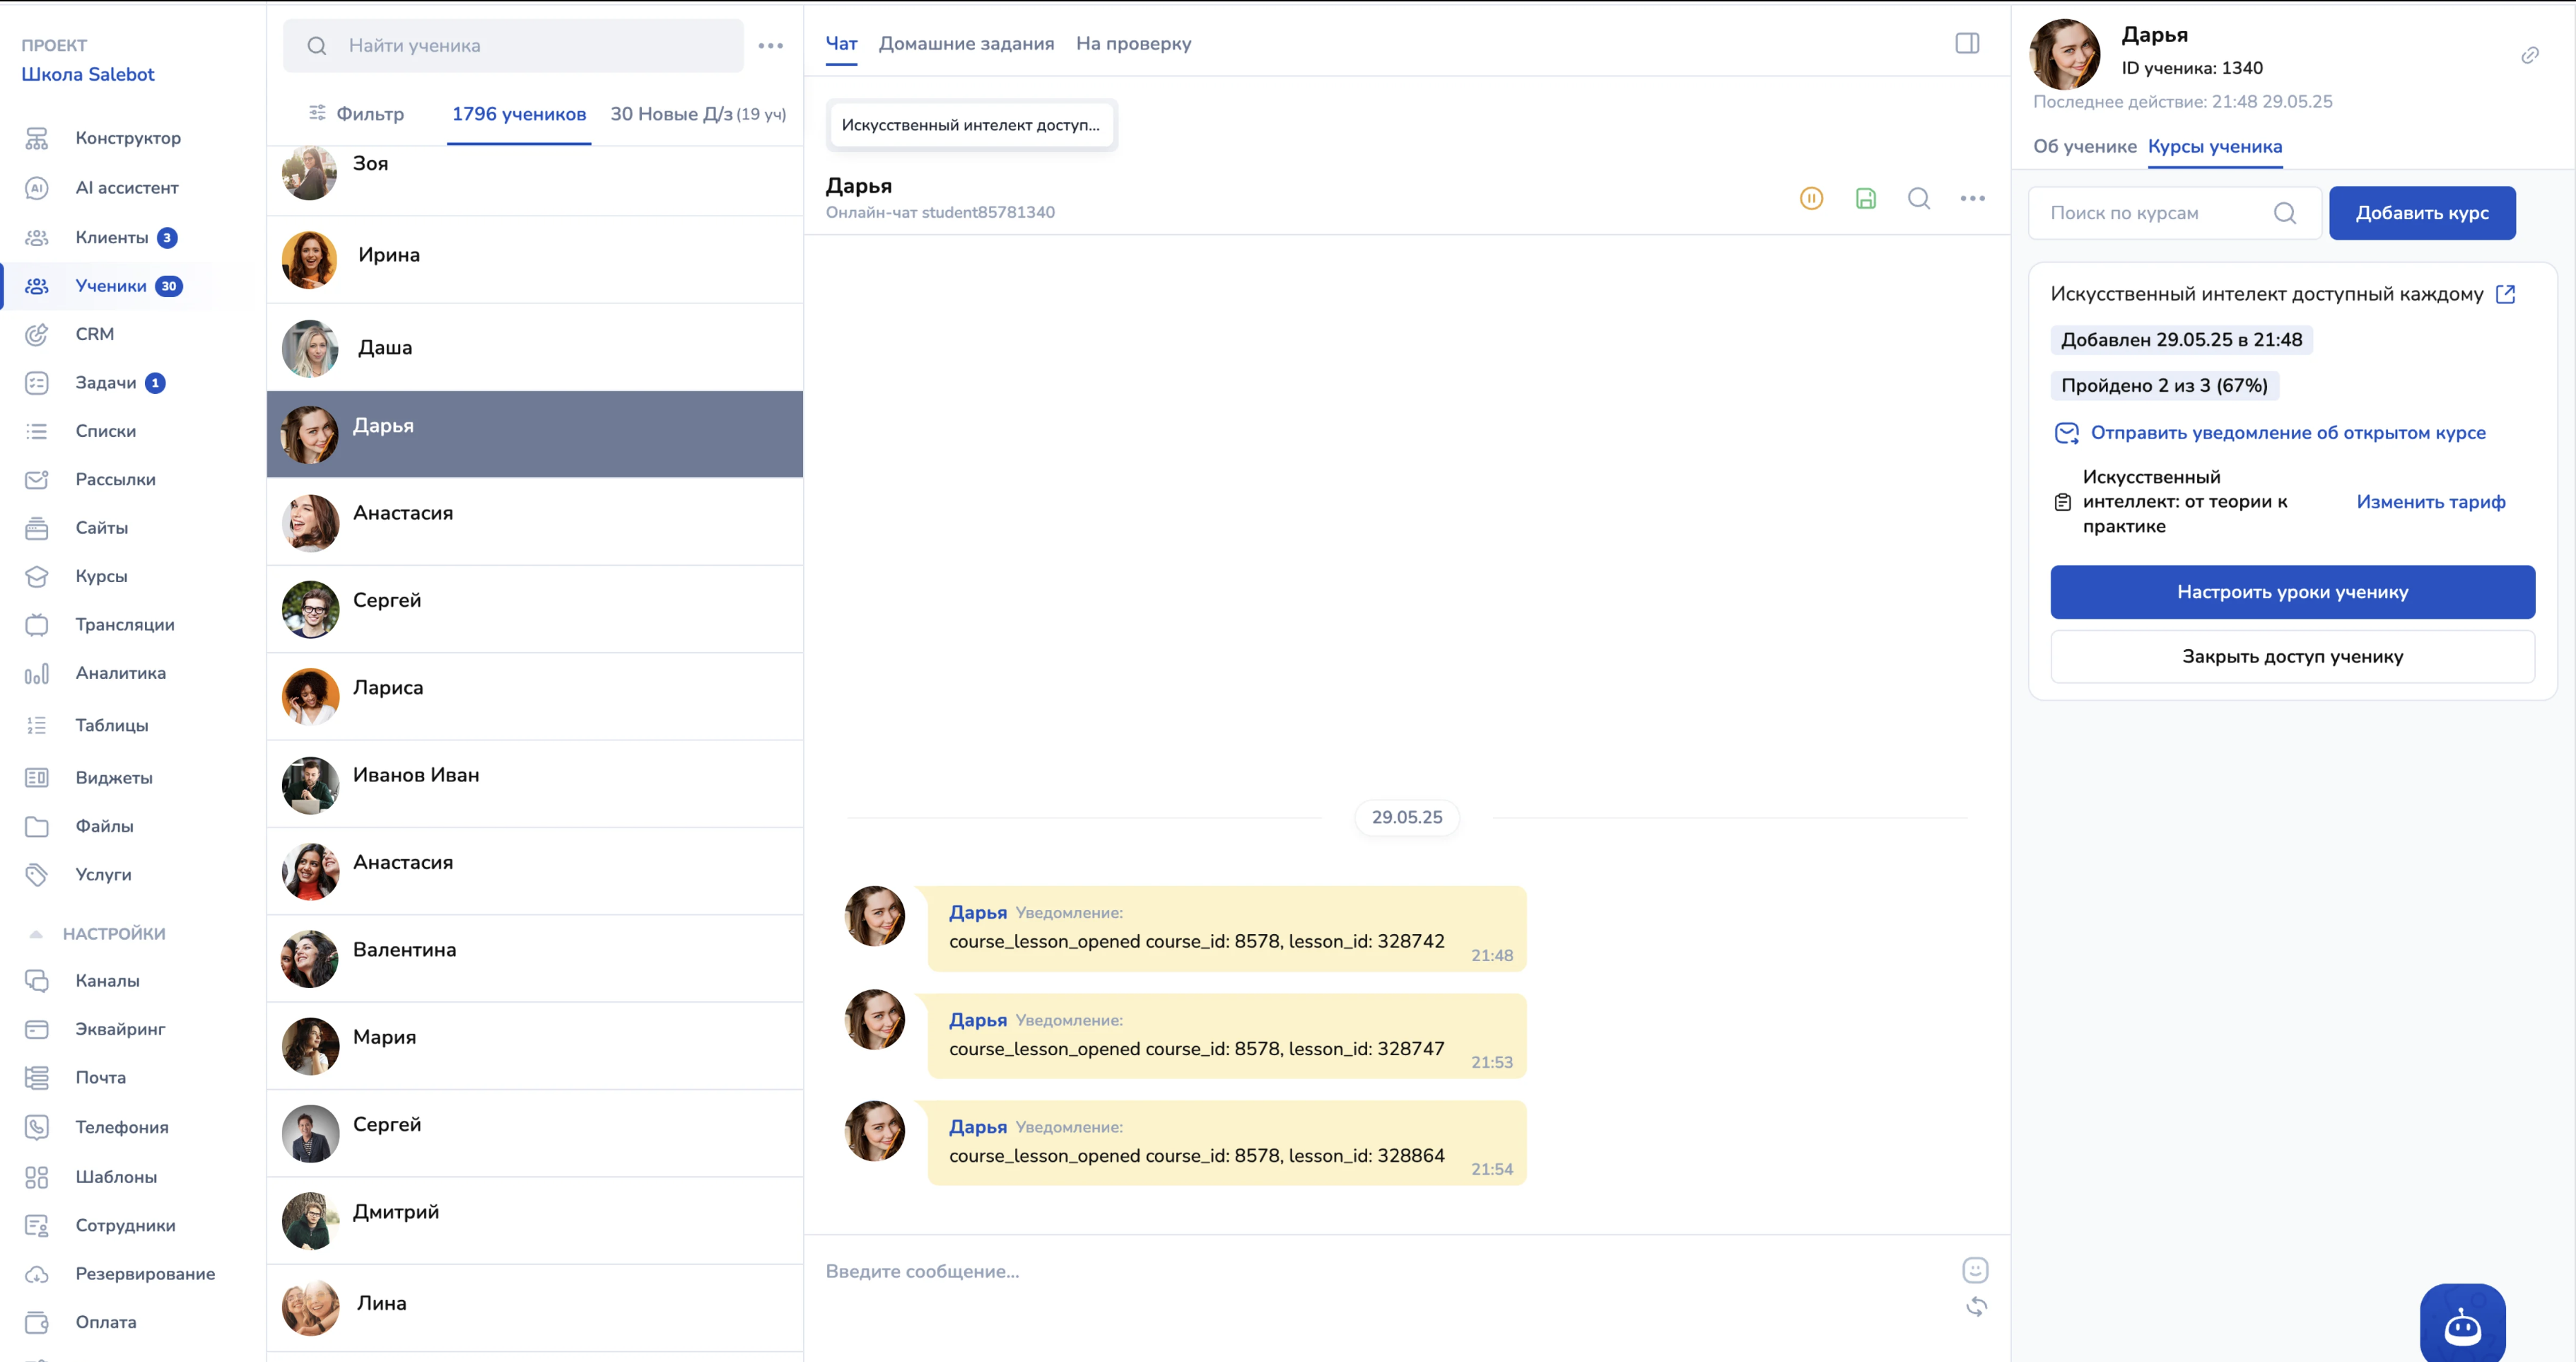2576x1362 pixels.
Task: Toggle the right side panel layout icon
Action: (1967, 43)
